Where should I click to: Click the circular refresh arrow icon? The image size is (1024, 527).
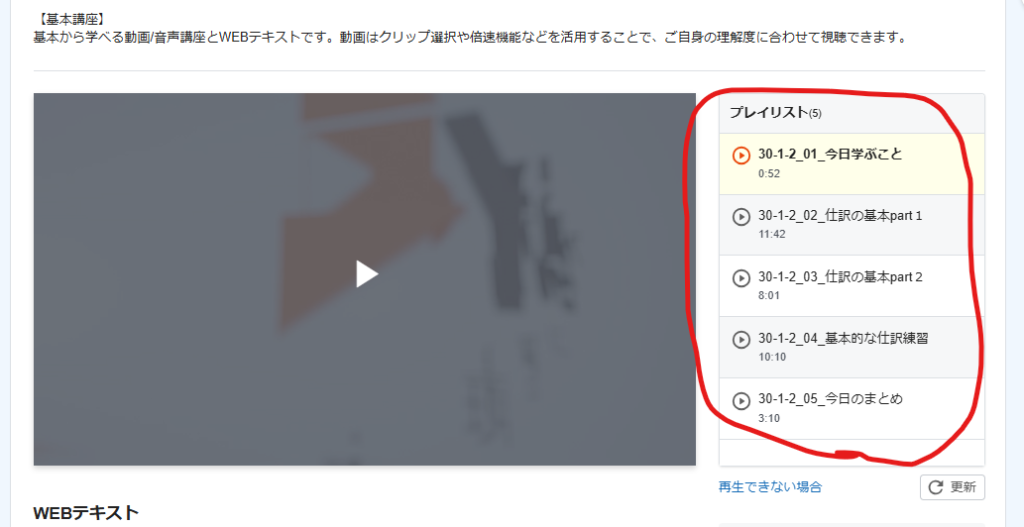pyautogui.click(x=935, y=487)
